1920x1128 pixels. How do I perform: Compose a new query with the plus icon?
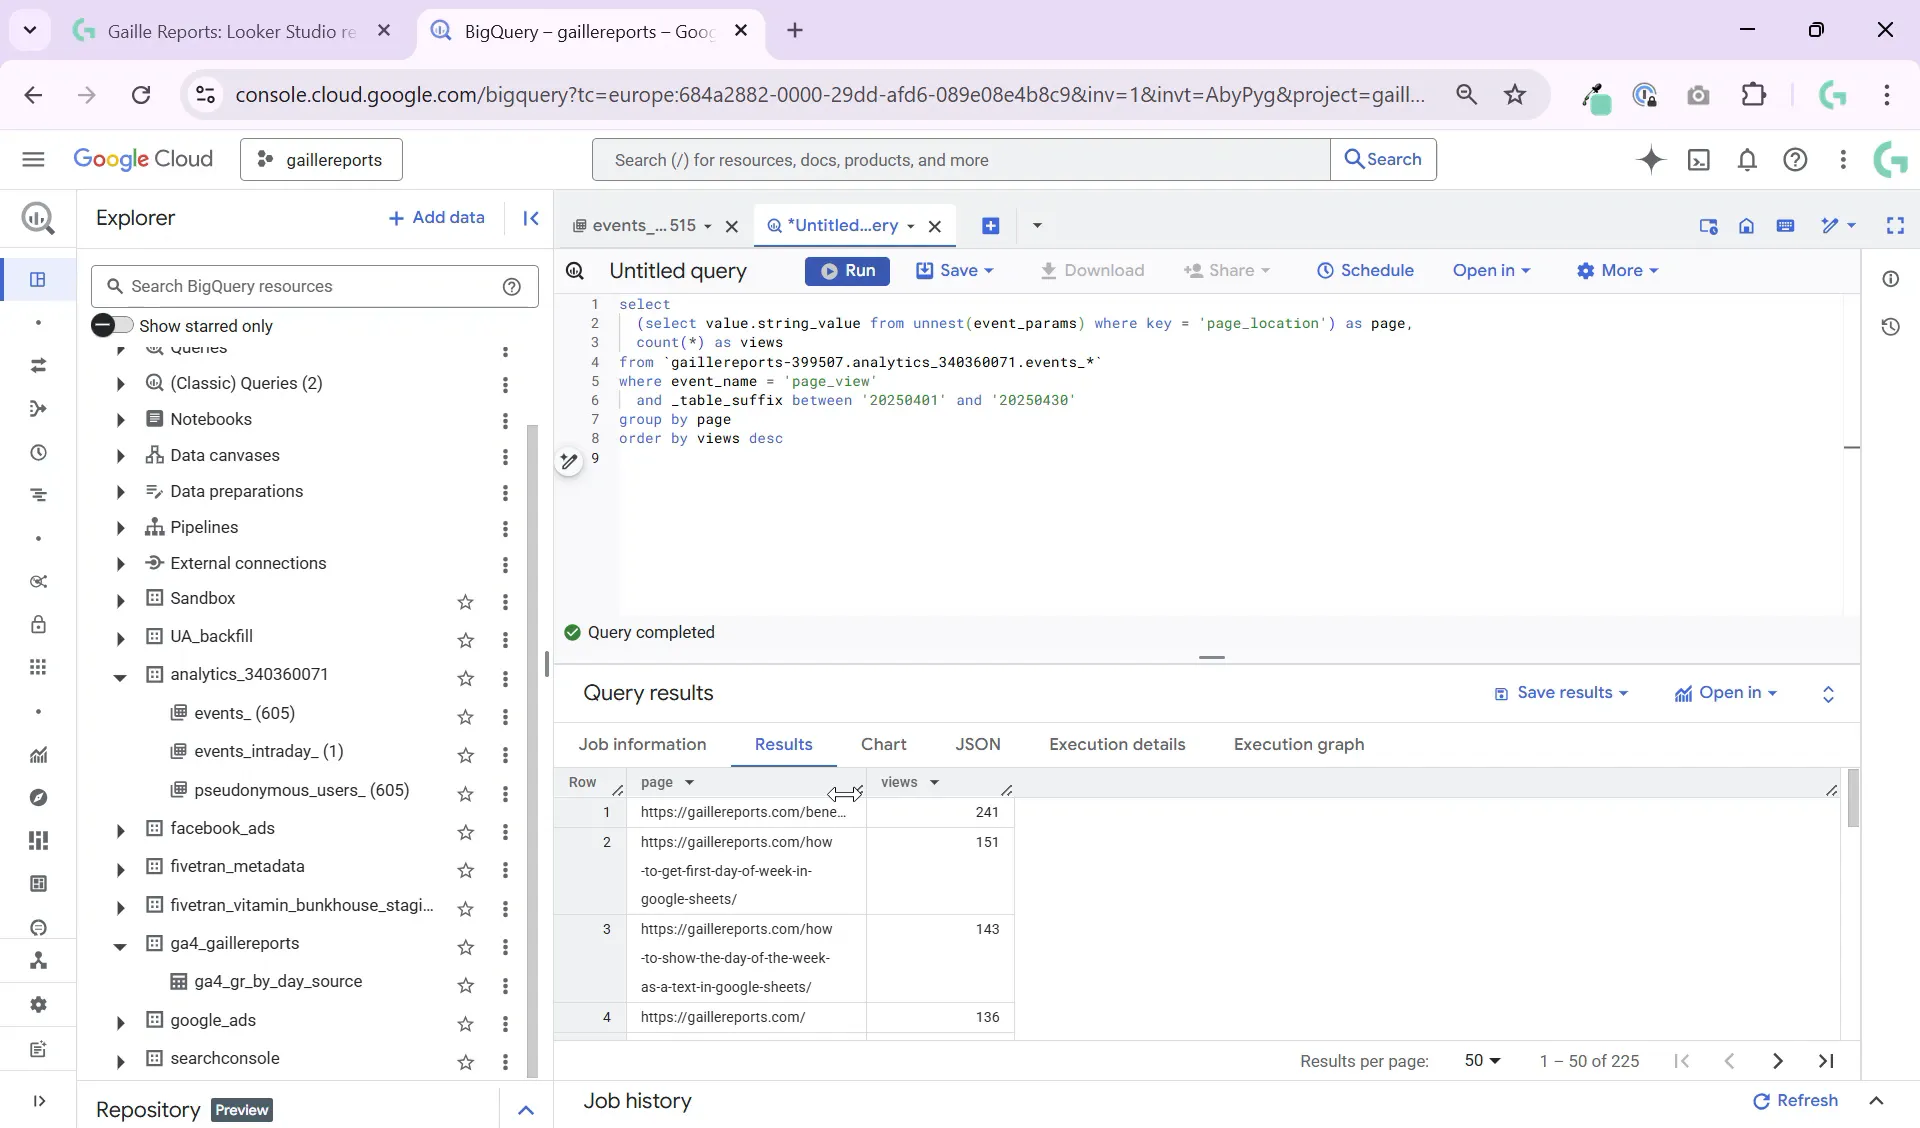[x=990, y=226]
